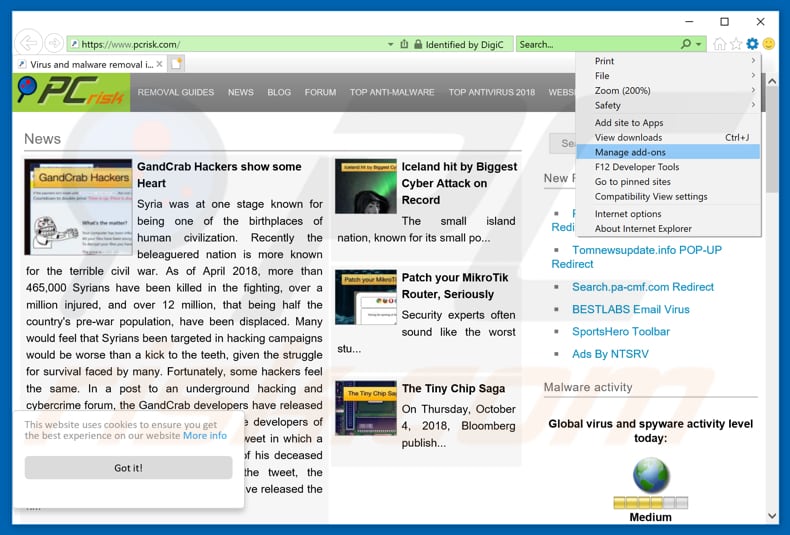Open BESTLABS Email Virus link

[630, 309]
